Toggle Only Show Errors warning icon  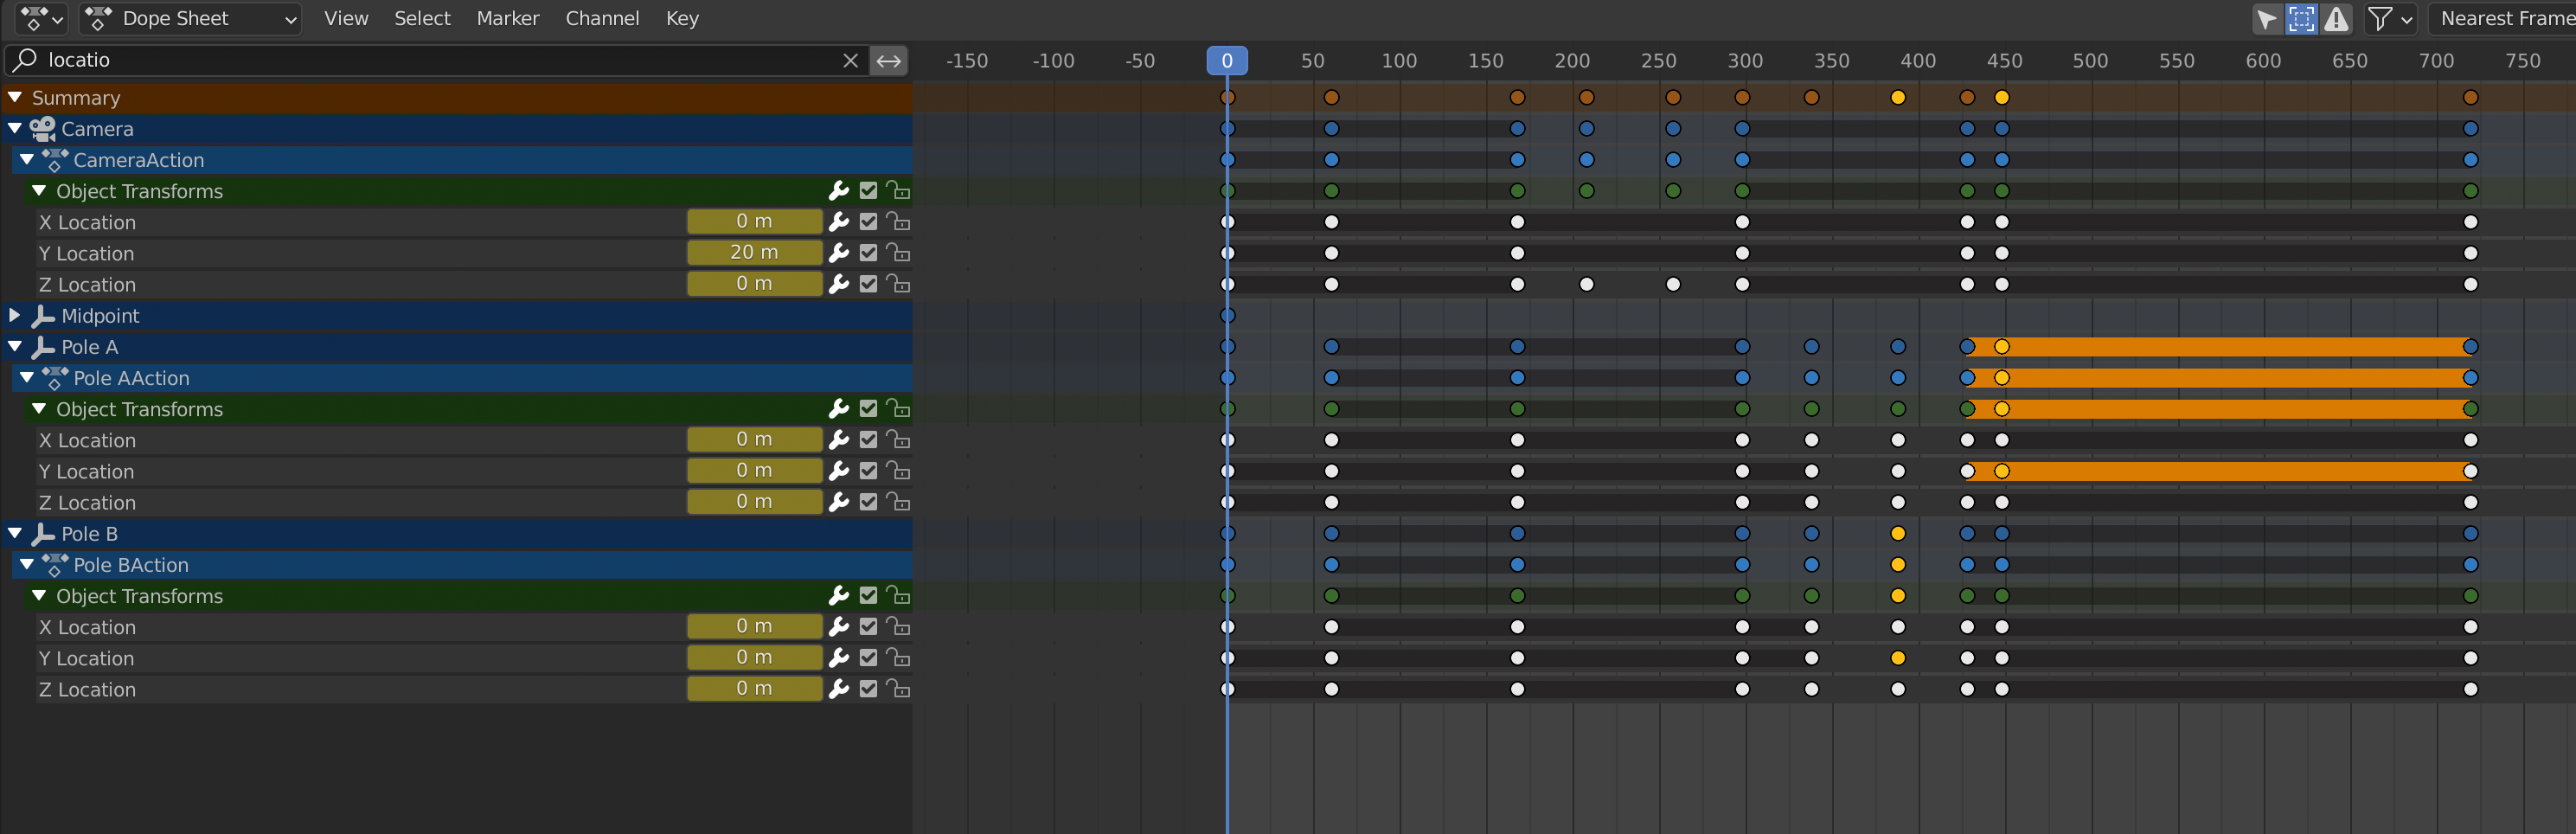pyautogui.click(x=2336, y=18)
